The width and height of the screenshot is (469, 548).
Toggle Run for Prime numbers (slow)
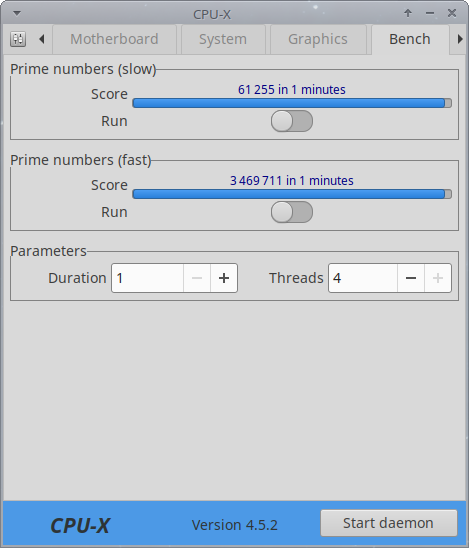click(292, 121)
